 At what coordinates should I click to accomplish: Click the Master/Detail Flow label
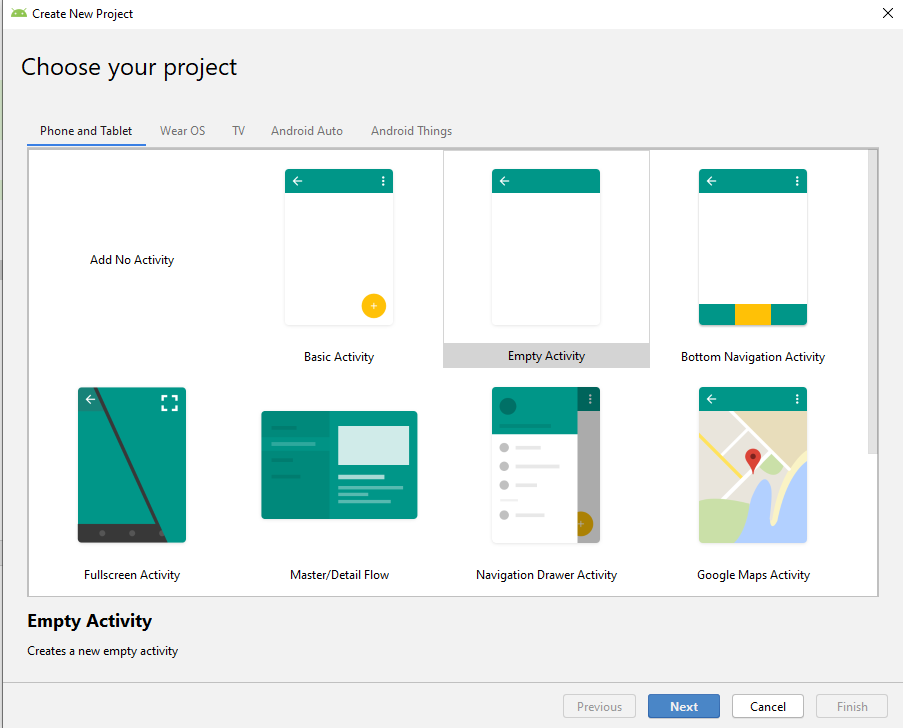click(x=339, y=575)
